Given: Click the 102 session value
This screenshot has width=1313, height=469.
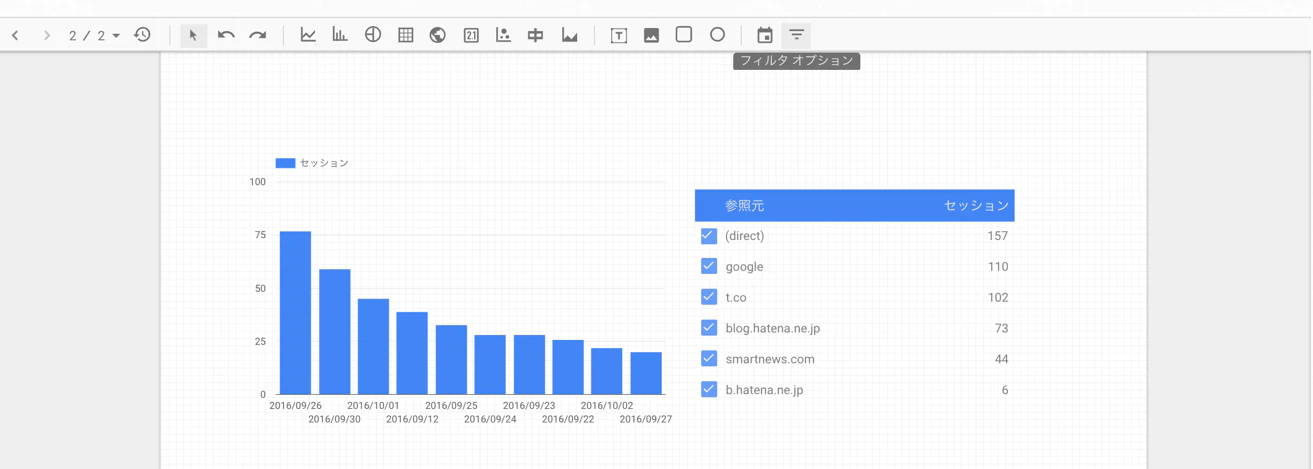Looking at the screenshot, I should pyautogui.click(x=997, y=298).
